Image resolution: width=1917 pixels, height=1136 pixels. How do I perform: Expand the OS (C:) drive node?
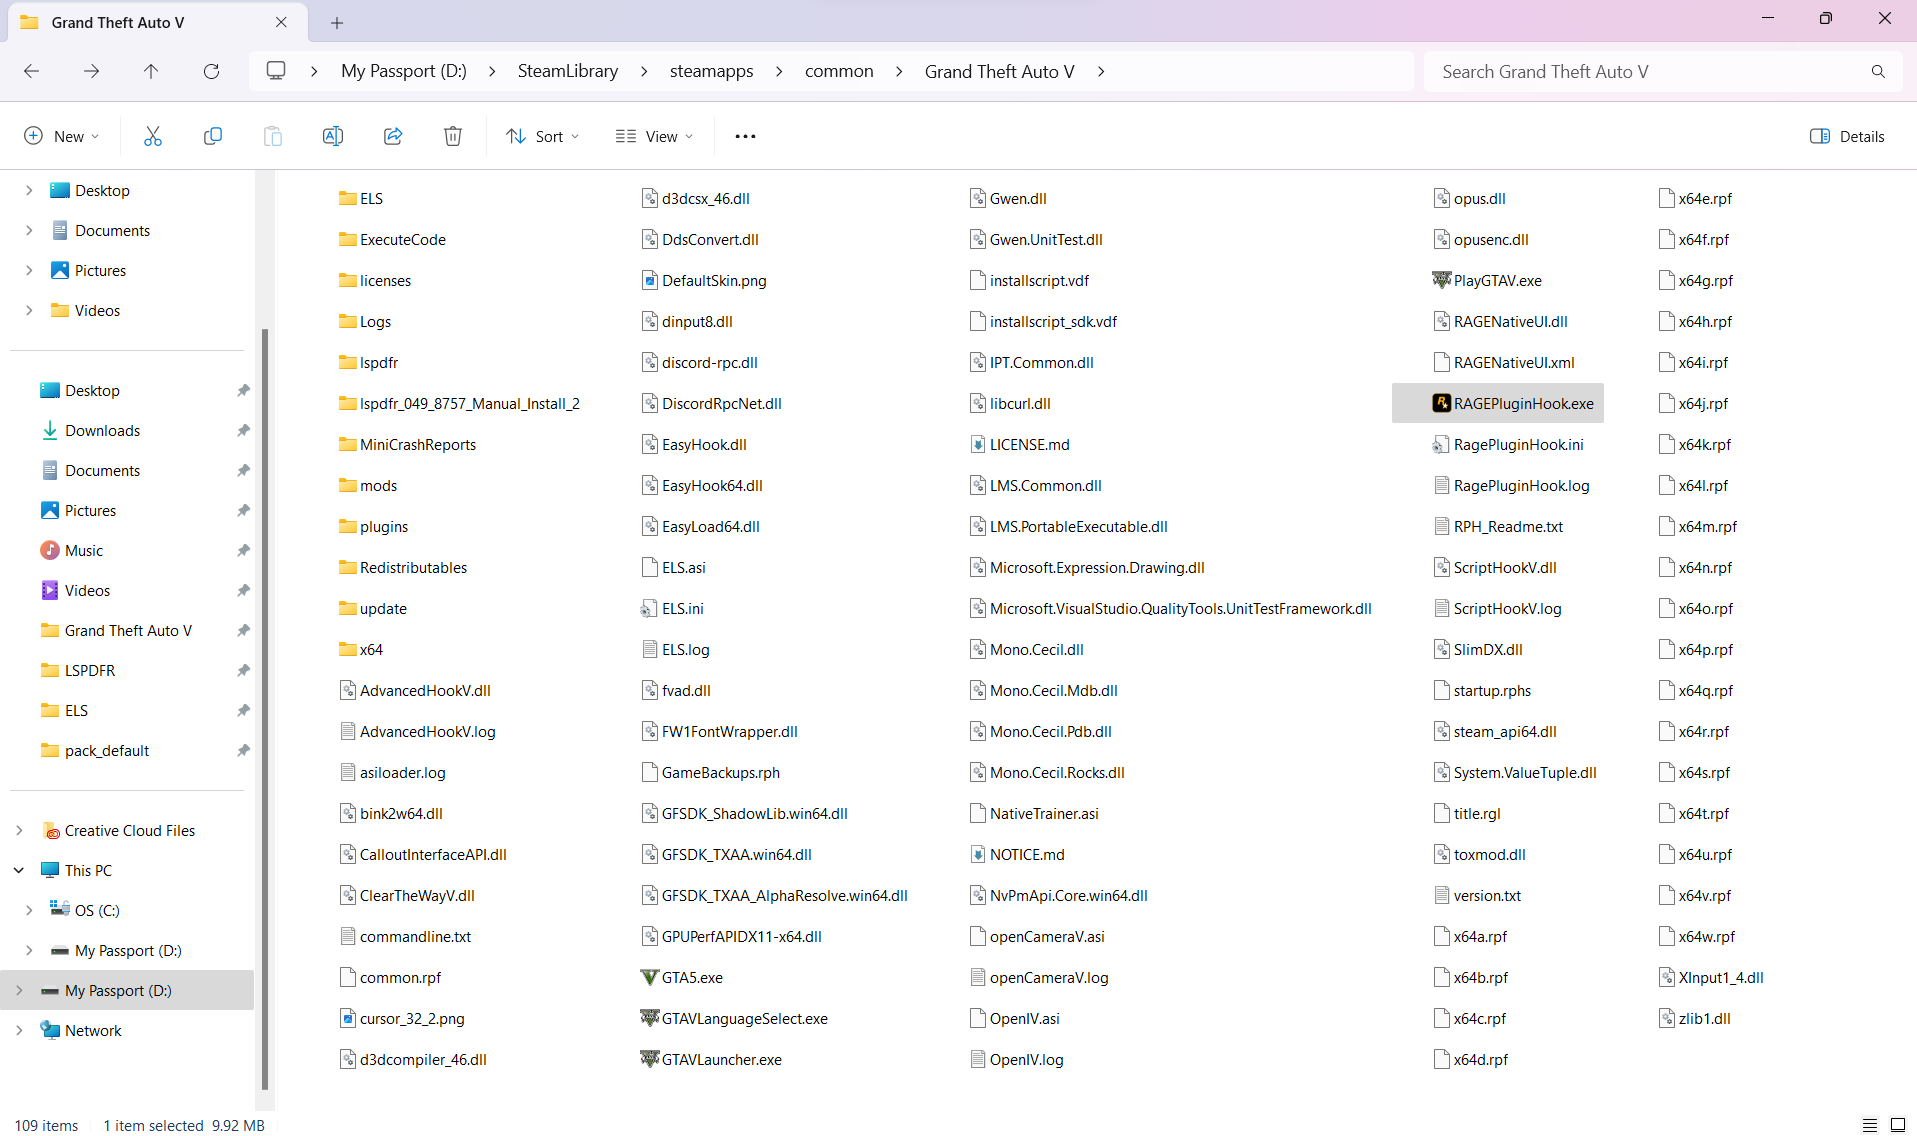29,910
